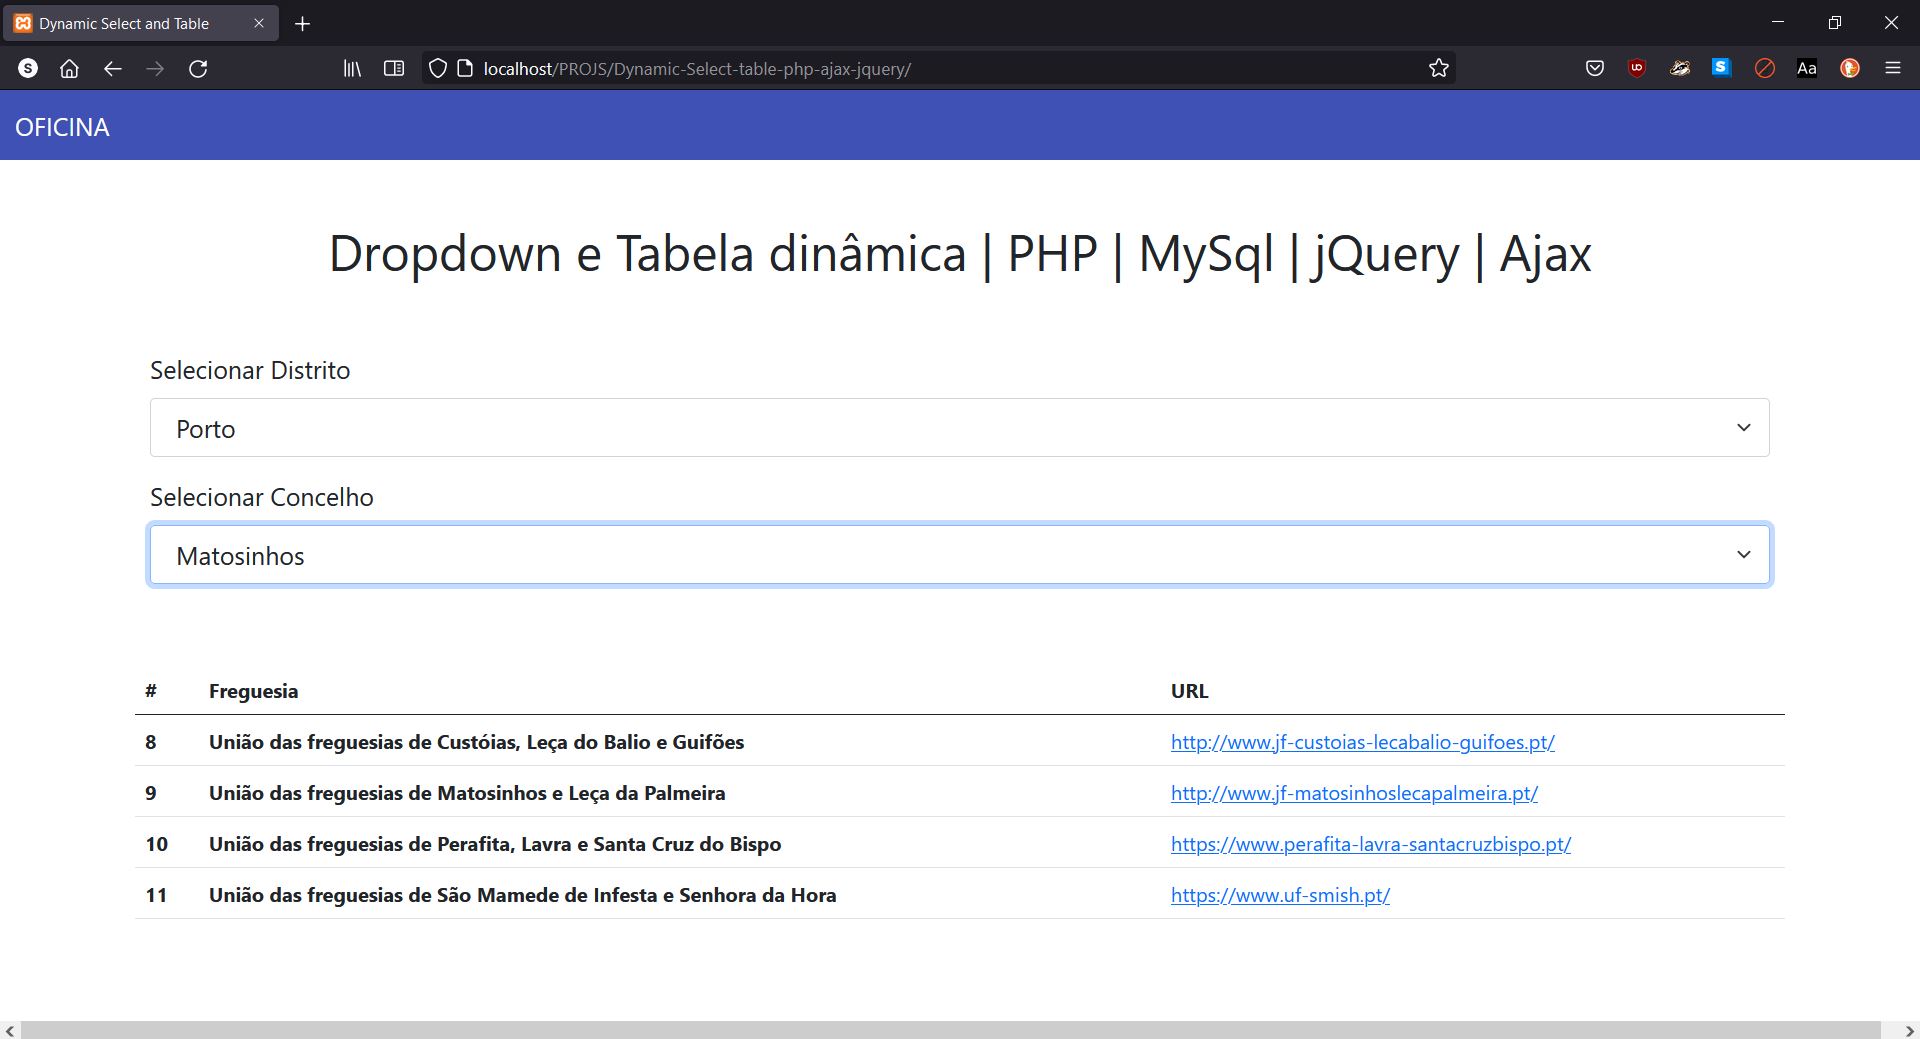Open the Firefox hamburger menu
The height and width of the screenshot is (1039, 1920).
click(1893, 69)
